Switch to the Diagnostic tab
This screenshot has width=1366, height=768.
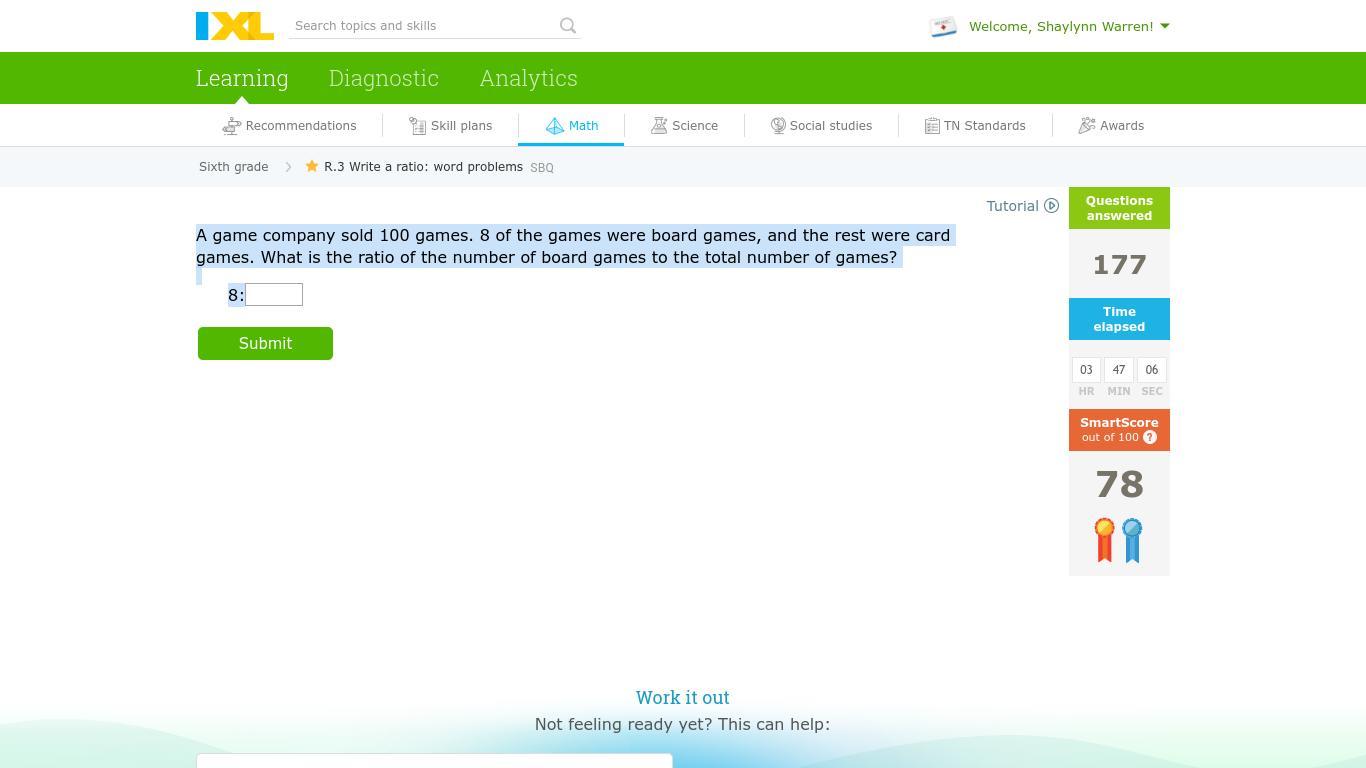pyautogui.click(x=384, y=78)
